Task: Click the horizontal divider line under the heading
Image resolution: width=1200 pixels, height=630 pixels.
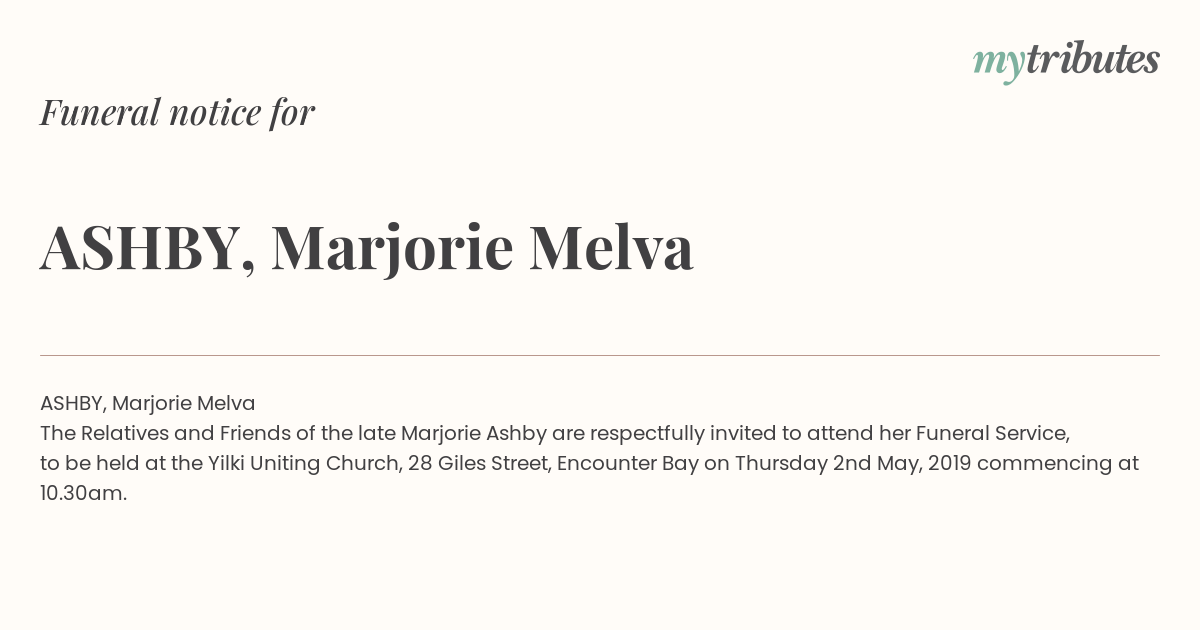Action: (600, 355)
